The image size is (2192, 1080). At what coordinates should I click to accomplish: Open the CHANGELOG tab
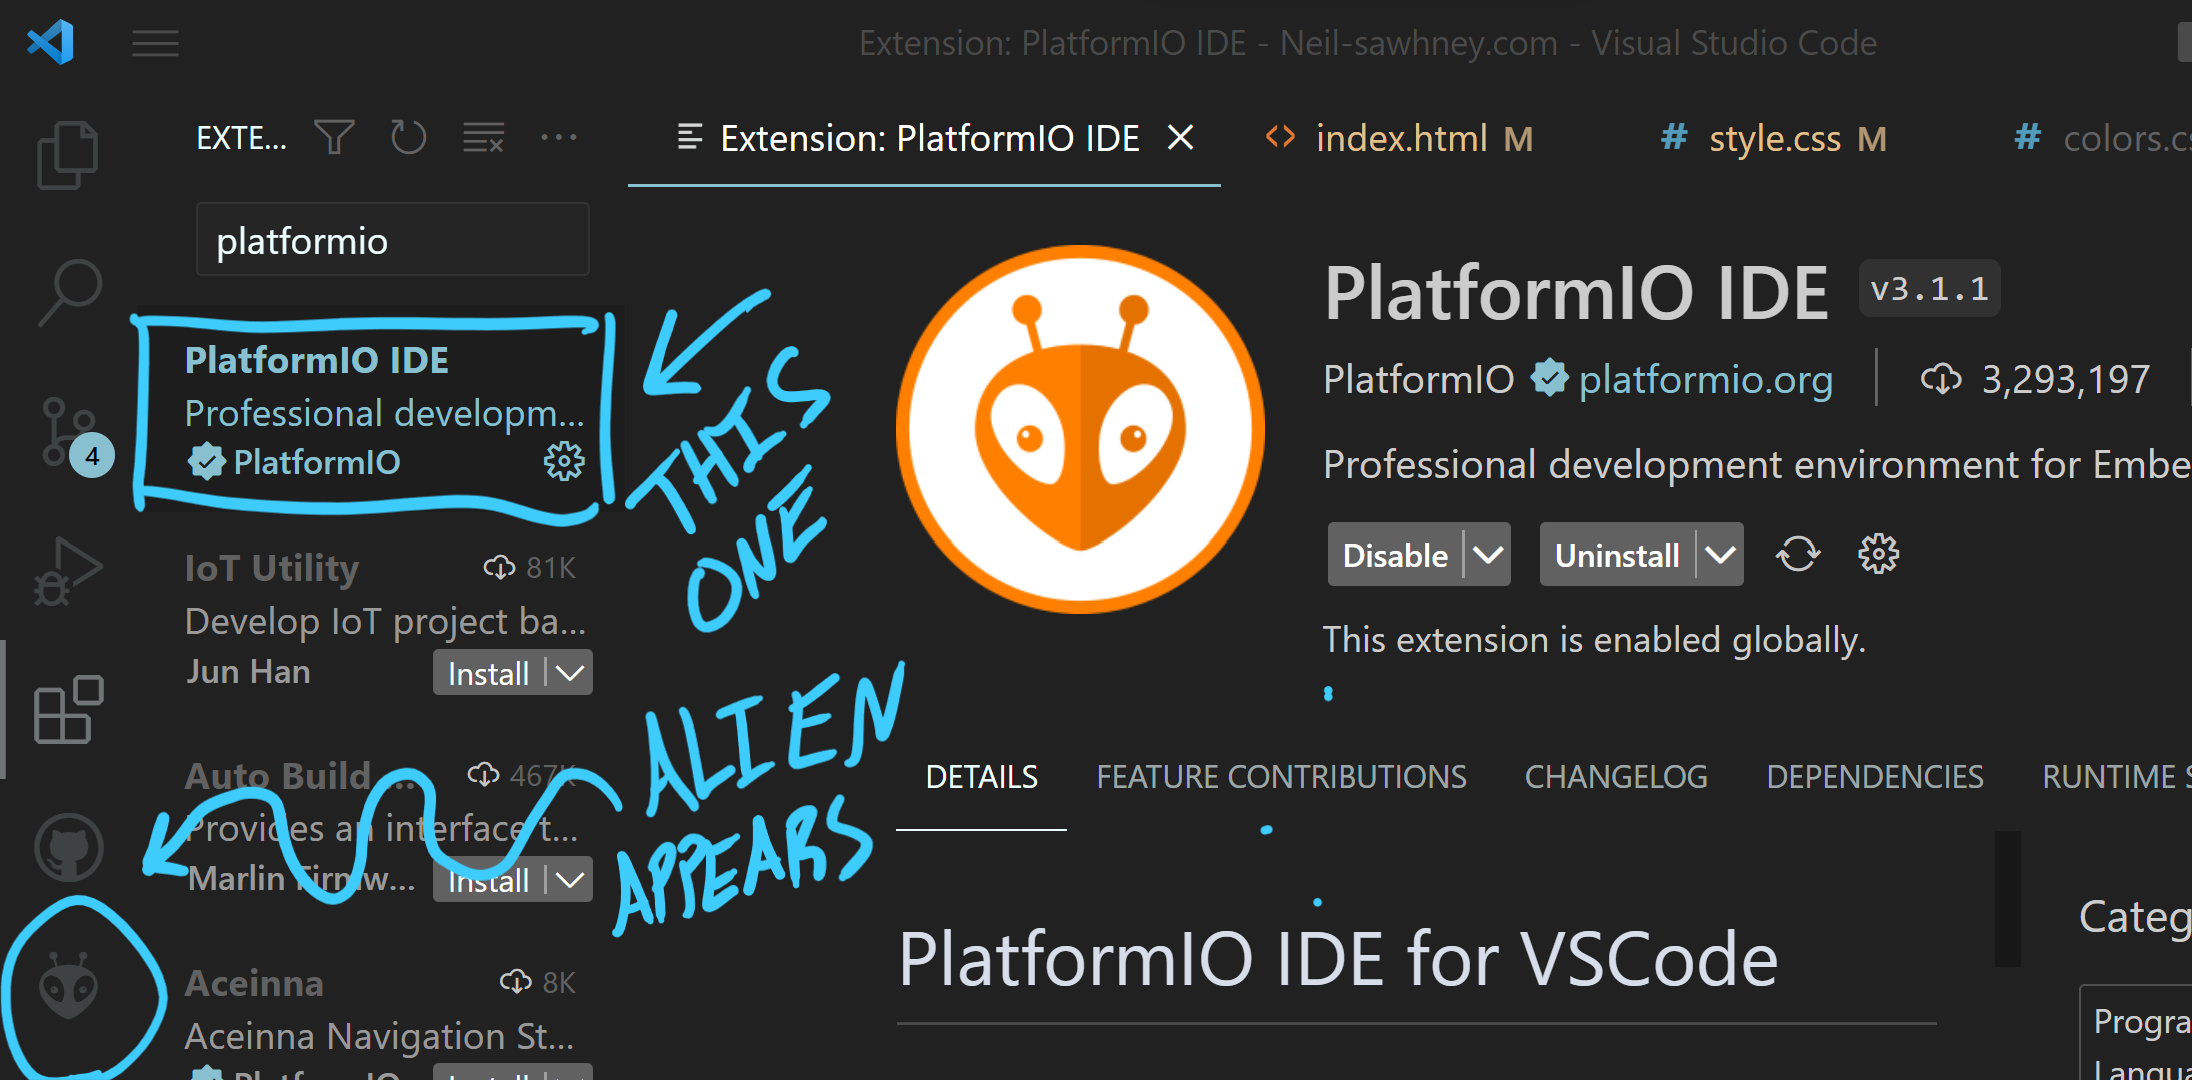point(1615,777)
